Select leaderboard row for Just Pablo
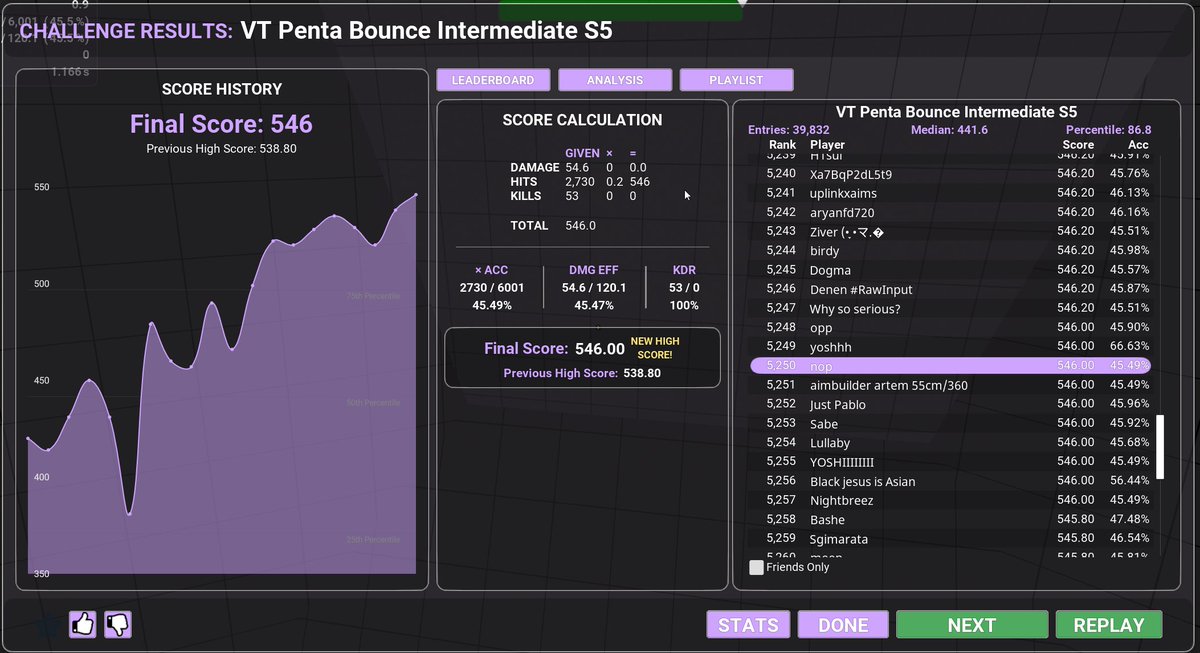The image size is (1200, 653). [x=950, y=404]
